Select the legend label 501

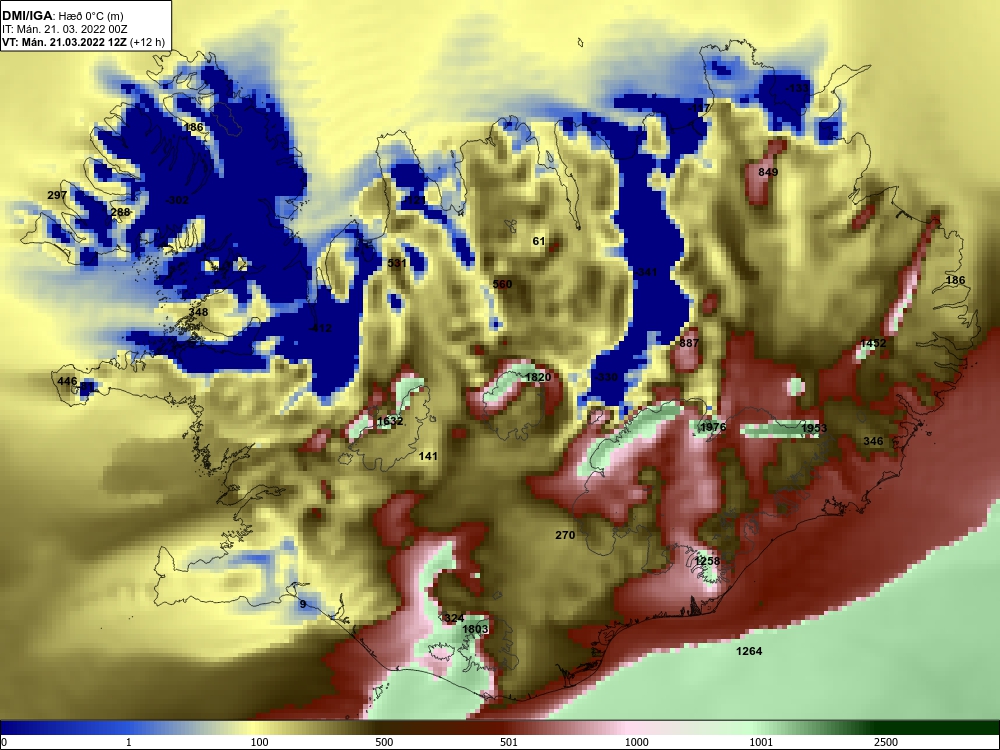[508, 742]
